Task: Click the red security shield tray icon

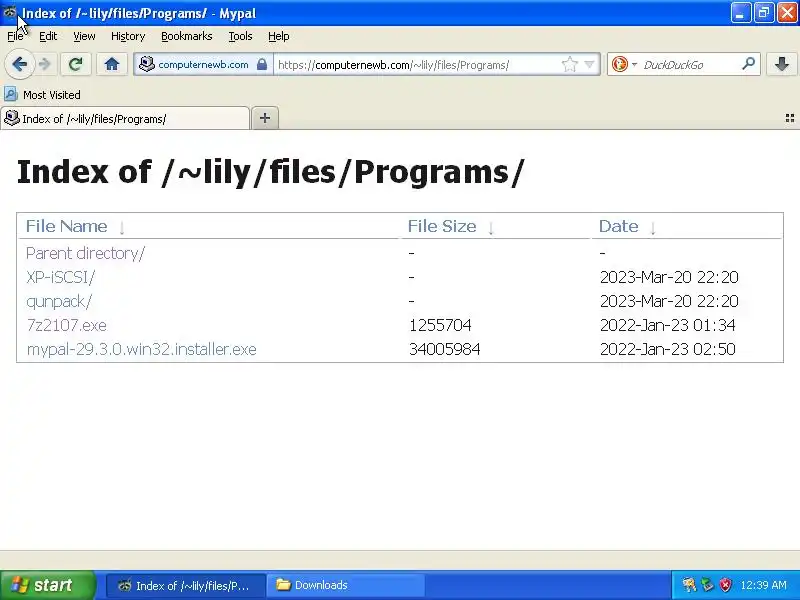Action: coord(725,585)
